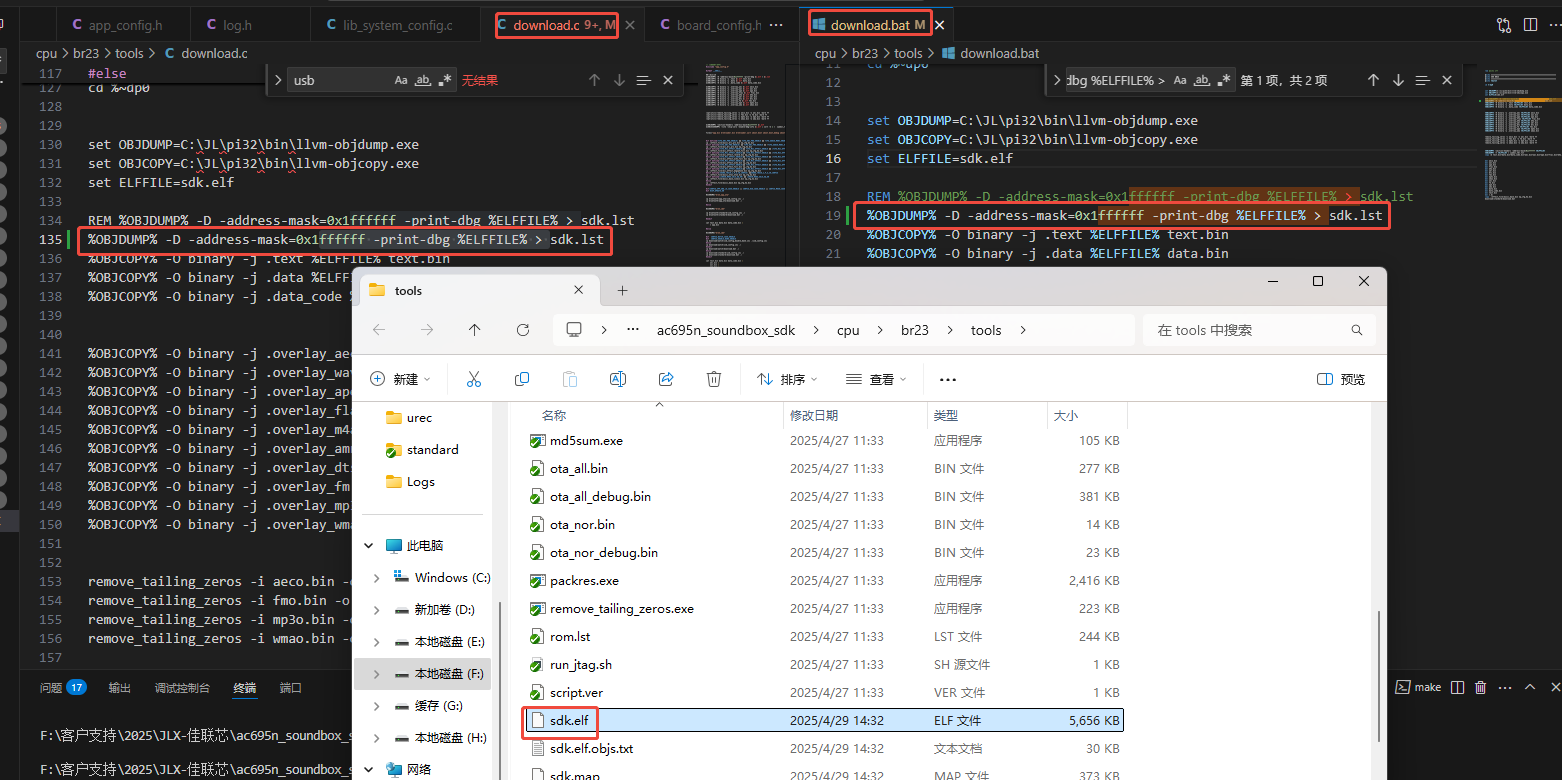
Task: Expand the Windows (C:) drive node
Action: (377, 578)
